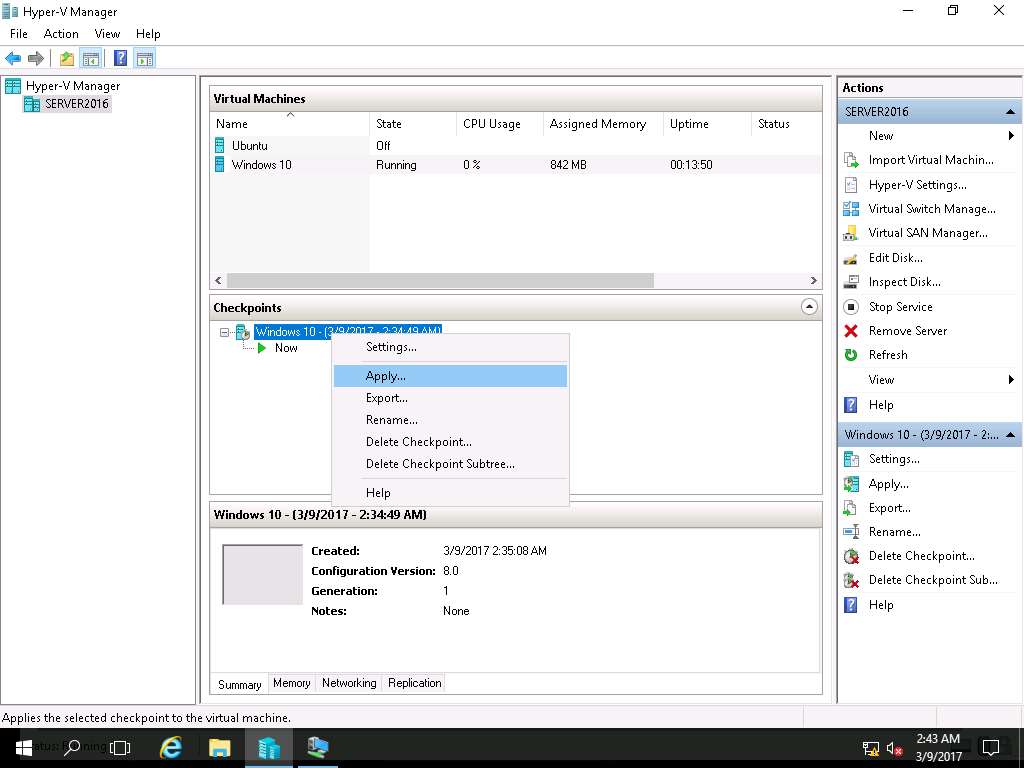Click the Virtual Switch Manager icon

click(x=851, y=209)
